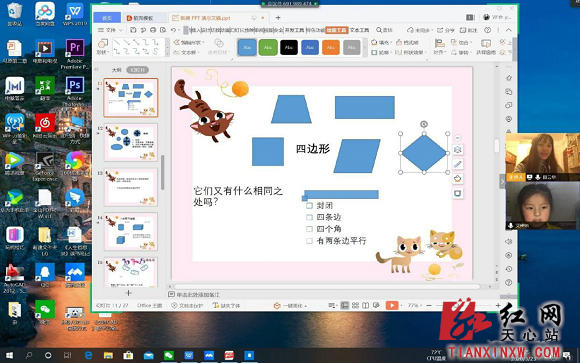Collapse the ribbon with the chevron arrow
This screenshot has width=580, height=363.
pyautogui.click(x=509, y=30)
